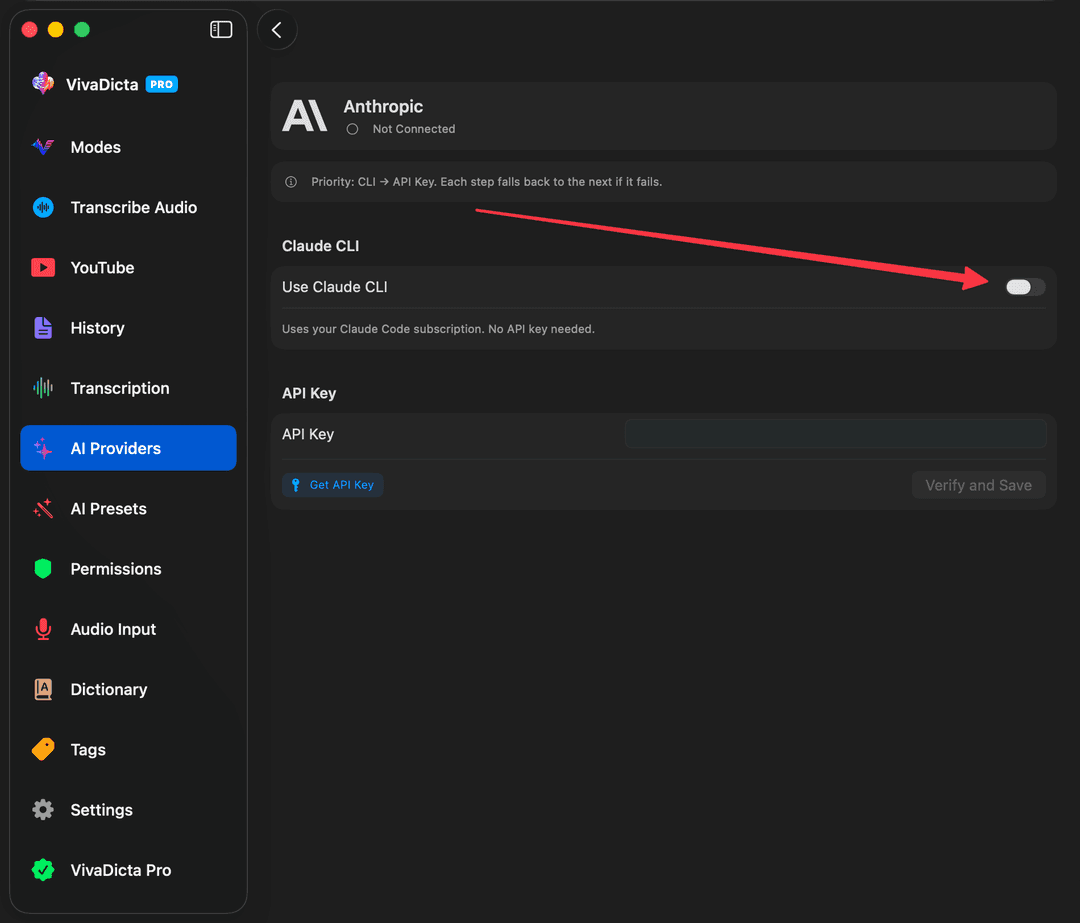Click the AI Providers sparkle icon

coord(43,448)
